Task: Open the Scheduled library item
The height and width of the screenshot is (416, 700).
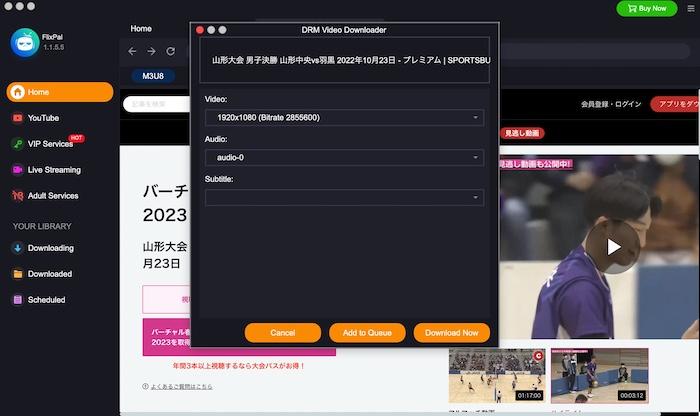Action: (46, 300)
